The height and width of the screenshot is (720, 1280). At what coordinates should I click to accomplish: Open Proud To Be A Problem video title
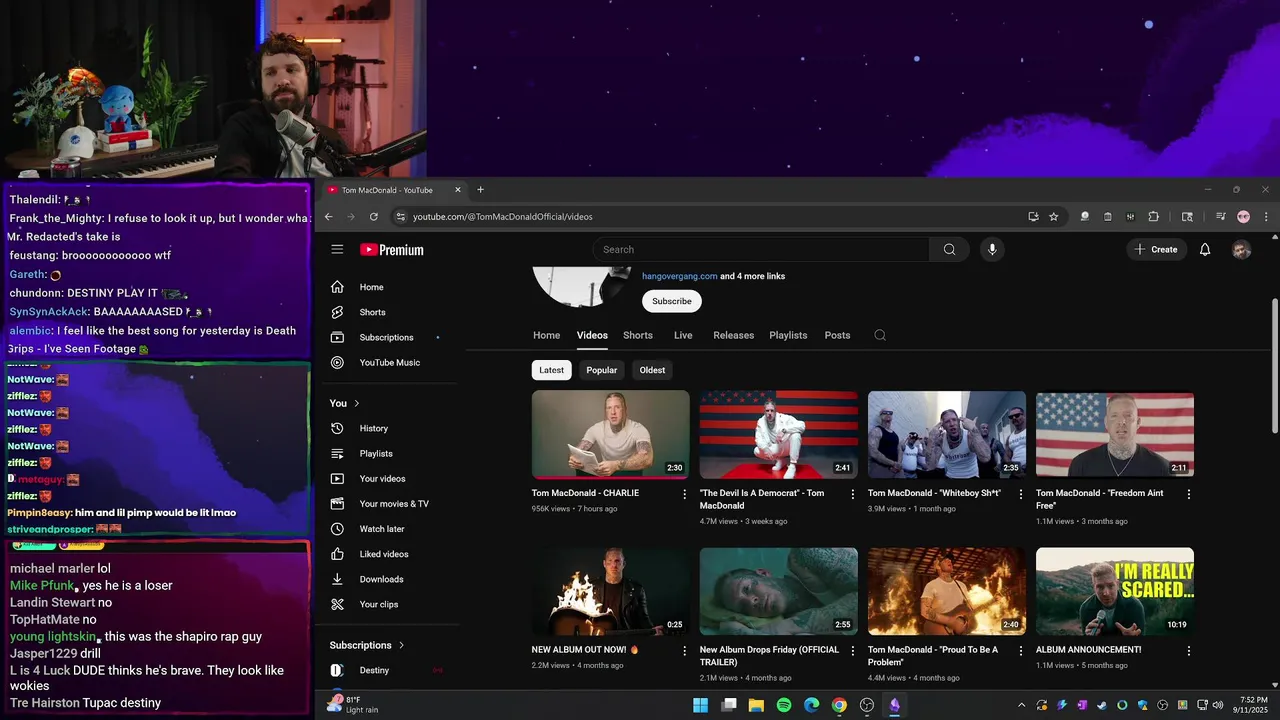pyautogui.click(x=933, y=656)
